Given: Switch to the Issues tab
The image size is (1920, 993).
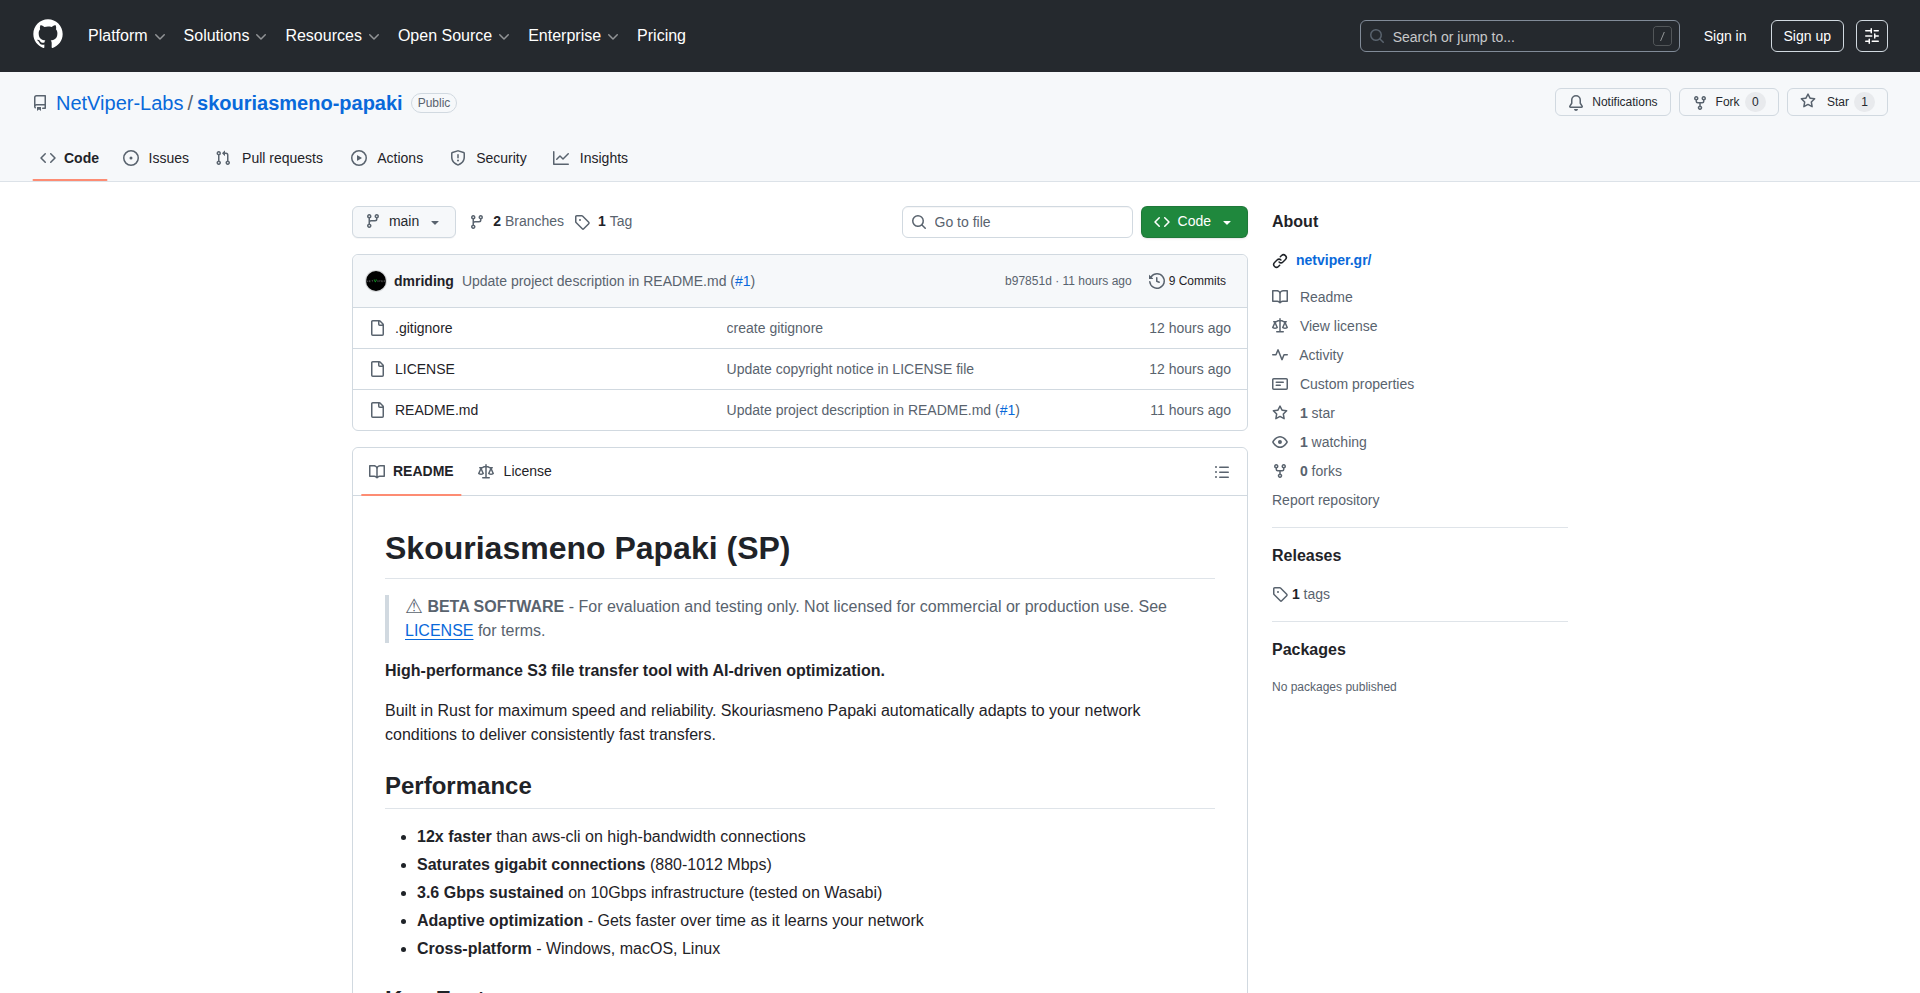Looking at the screenshot, I should (156, 158).
